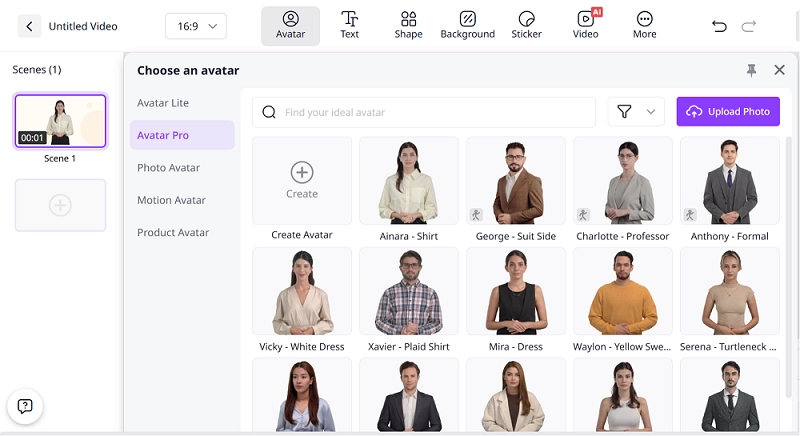Click the 00:01 duration badge on the scene
Viewport: 800px width, 436px height.
tap(32, 138)
